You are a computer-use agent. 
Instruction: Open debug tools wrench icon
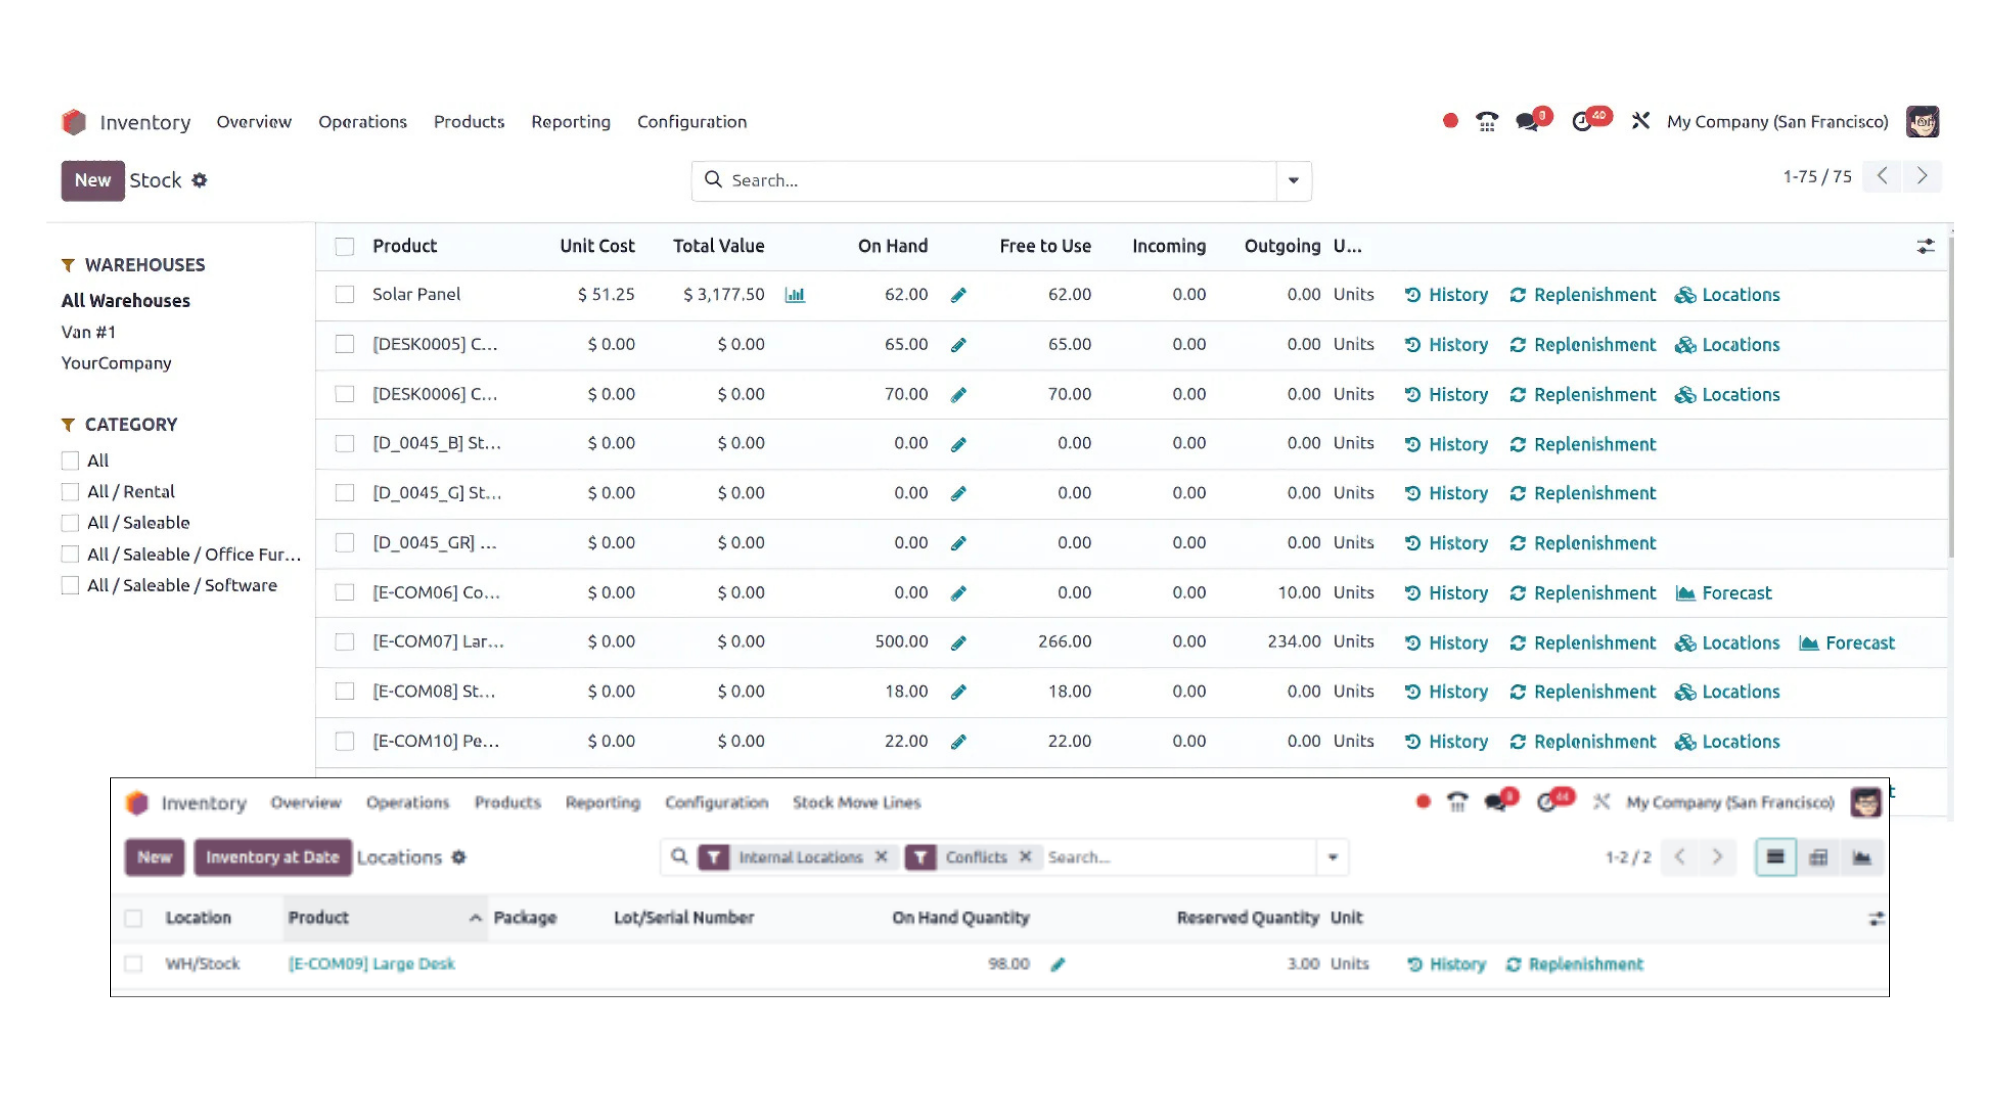1640,121
